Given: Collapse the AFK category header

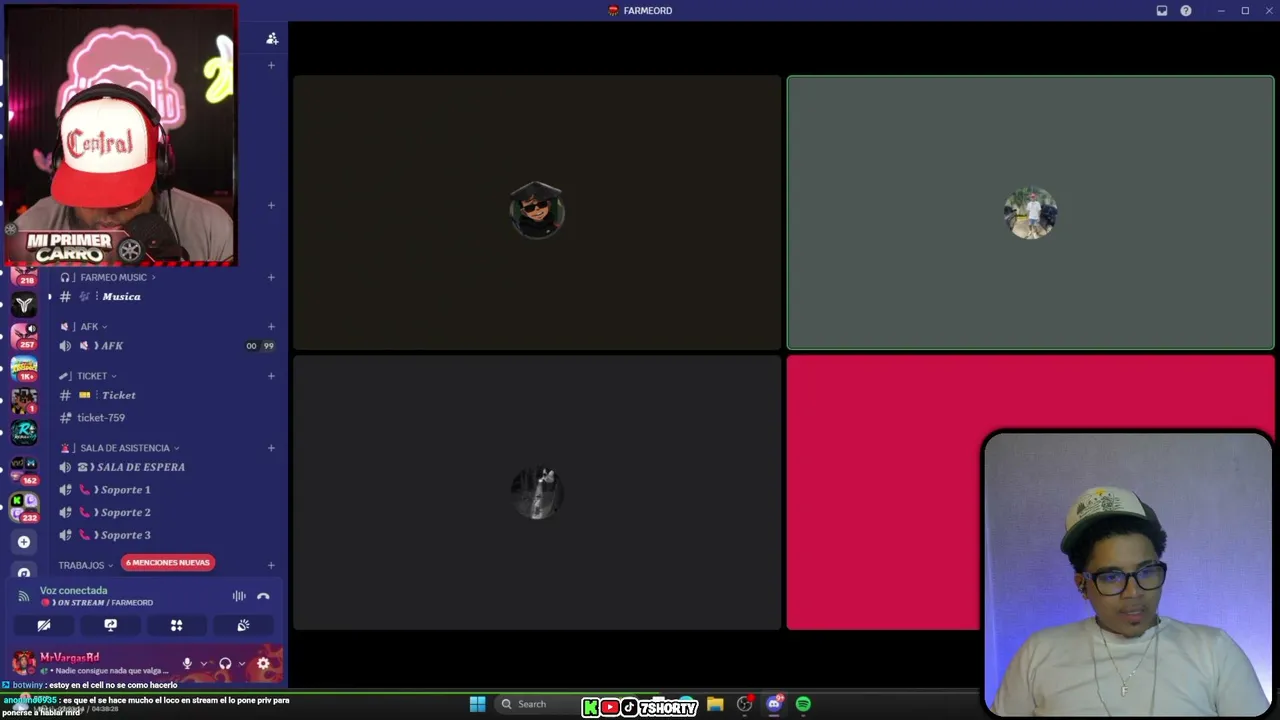Looking at the screenshot, I should point(84,326).
